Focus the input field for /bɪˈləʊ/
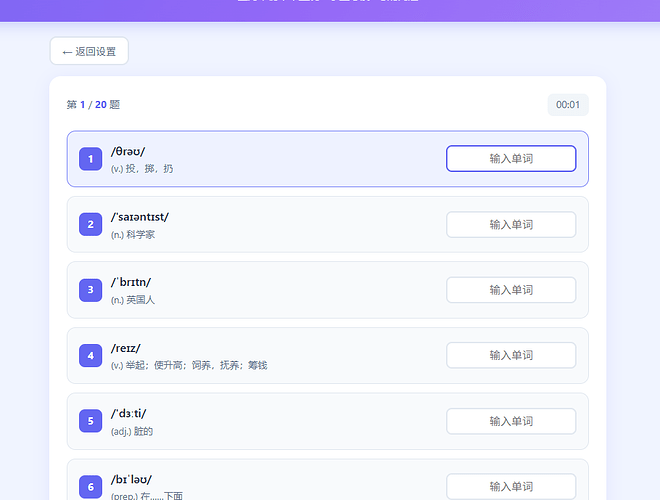This screenshot has height=500, width=660. (x=510, y=487)
